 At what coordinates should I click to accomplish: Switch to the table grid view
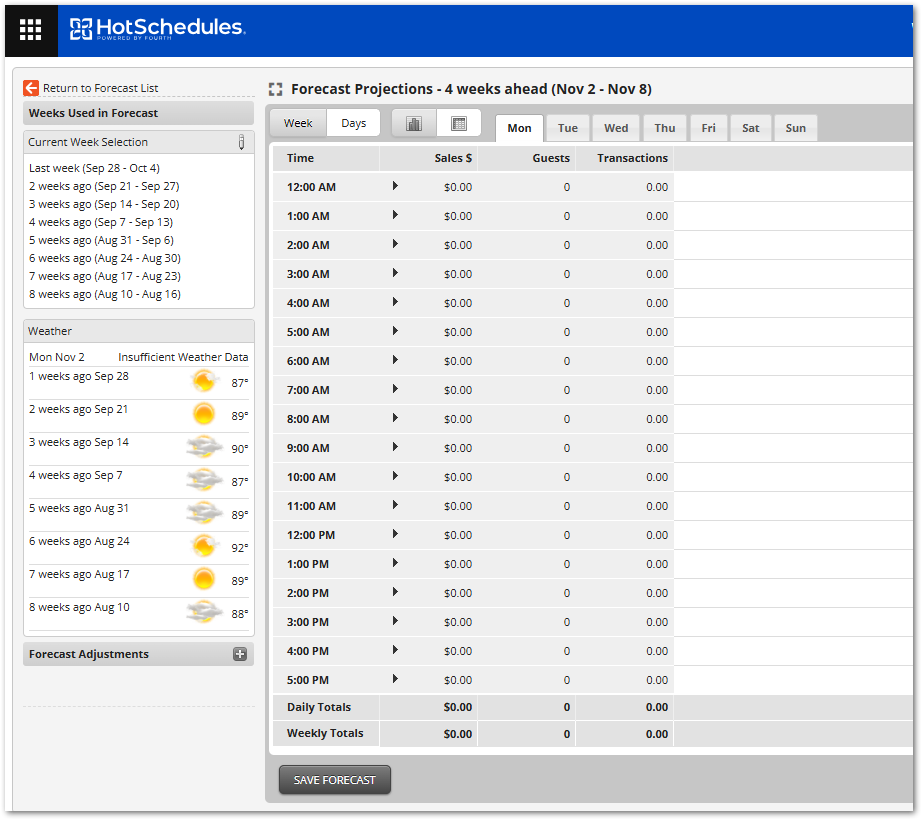[459, 123]
